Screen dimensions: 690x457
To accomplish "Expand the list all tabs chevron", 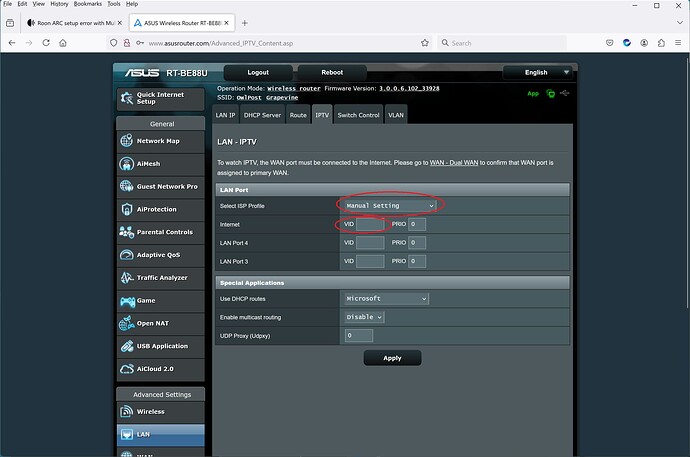I will tap(679, 23).
